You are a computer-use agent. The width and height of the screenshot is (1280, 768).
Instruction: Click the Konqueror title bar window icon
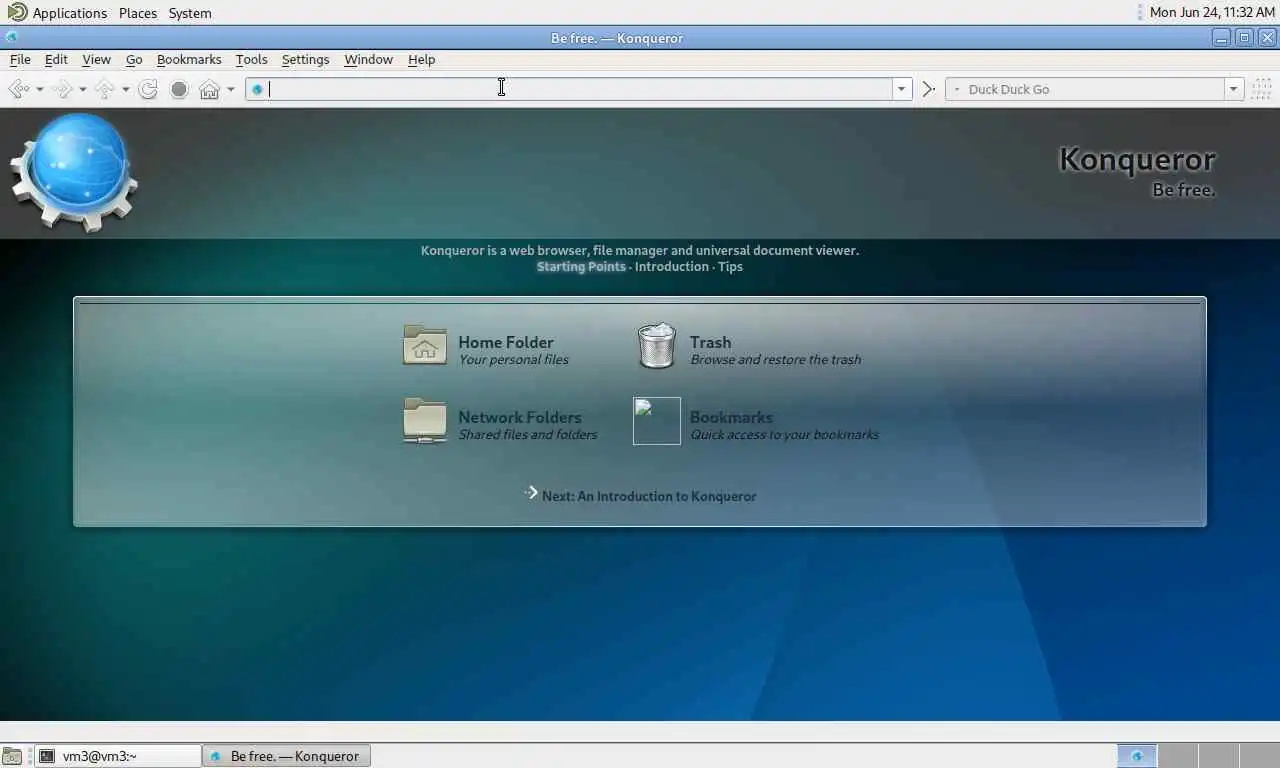(11, 38)
